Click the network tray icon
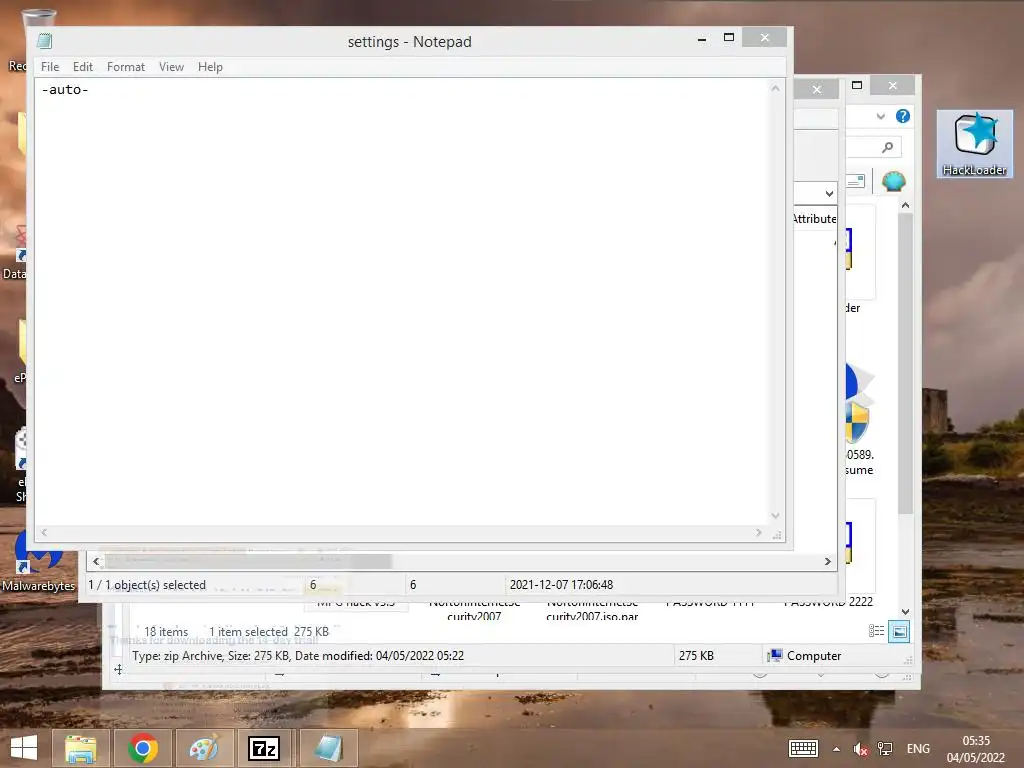Image resolution: width=1024 pixels, height=768 pixels. (885, 749)
